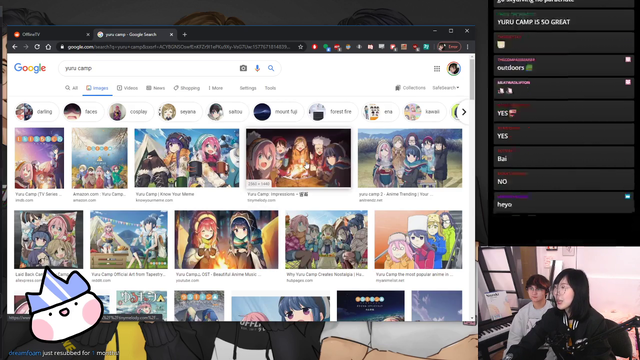Click the dreamfoam resub notification text
Viewport: 640px width, 360px height.
click(x=64, y=353)
